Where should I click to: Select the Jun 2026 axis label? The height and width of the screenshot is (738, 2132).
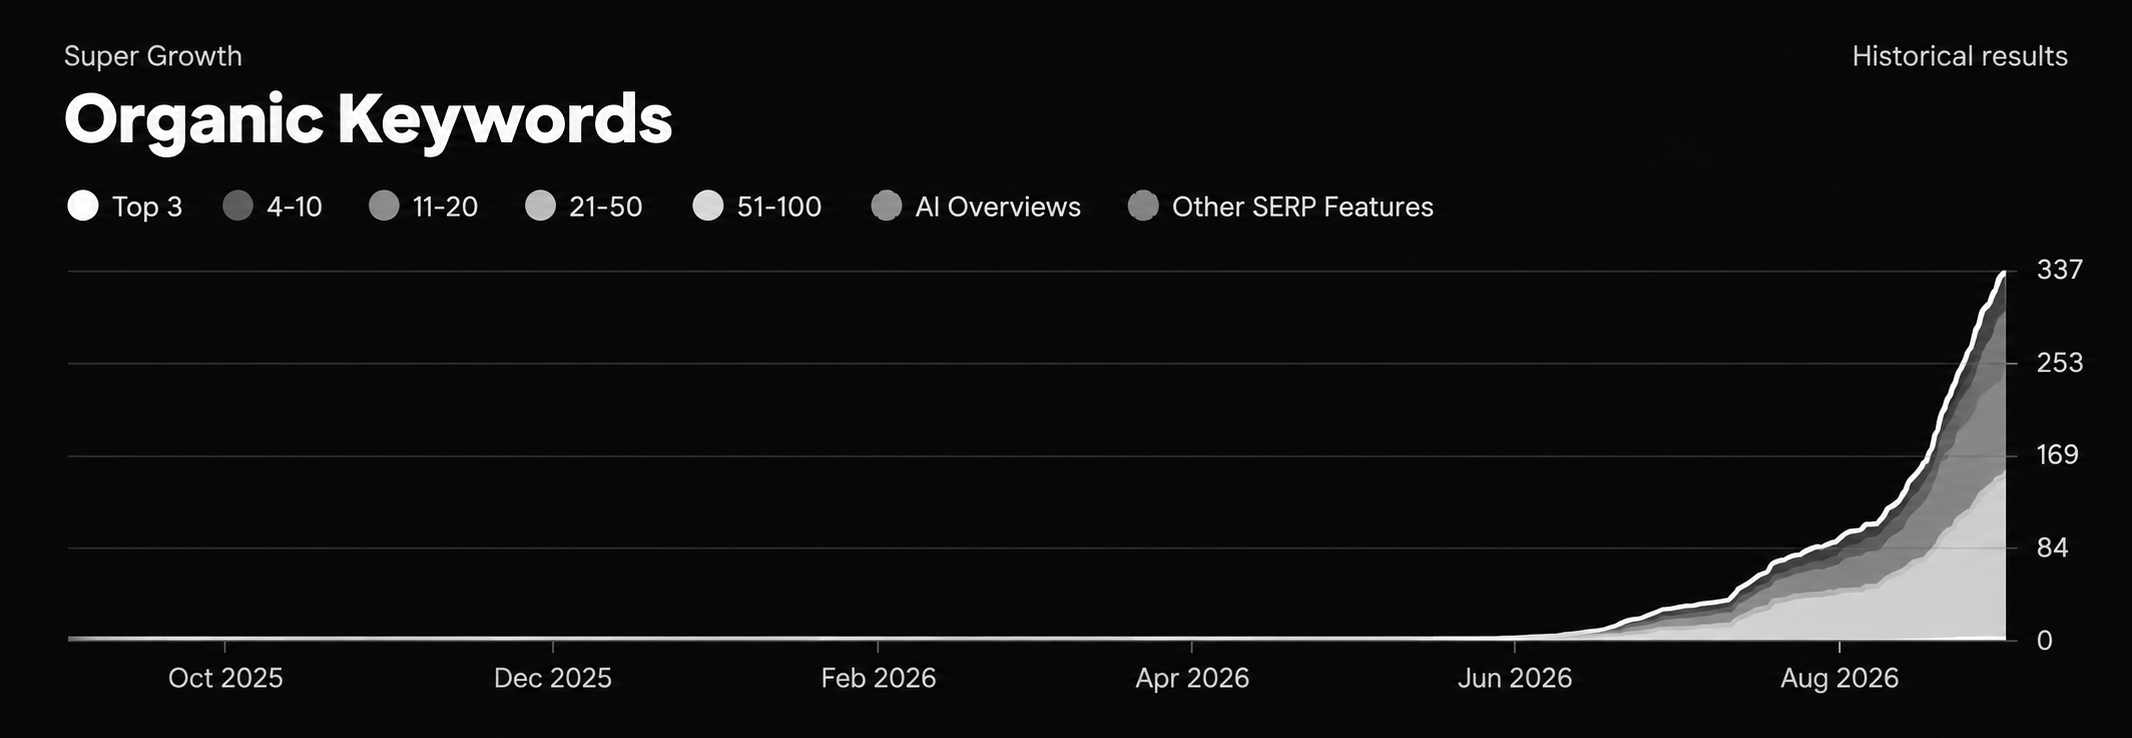coord(1515,678)
